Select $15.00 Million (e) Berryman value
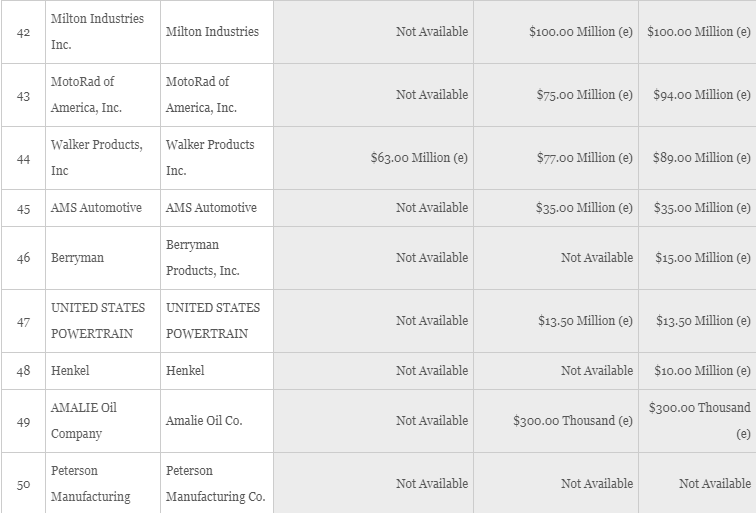Viewport: 756px width, 513px height. 702,258
